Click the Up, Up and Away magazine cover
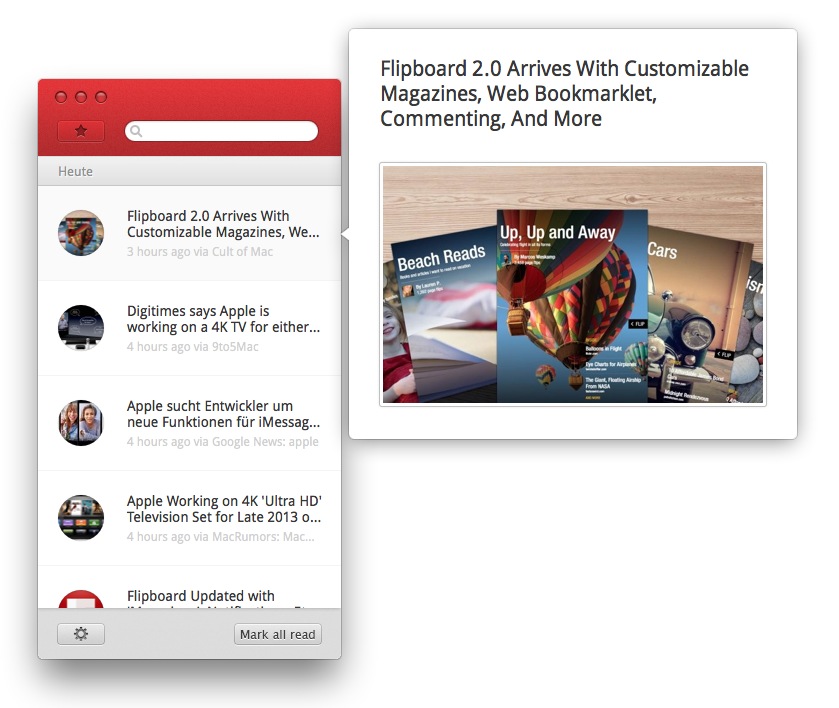Viewport: 839px width, 708px height. click(572, 300)
